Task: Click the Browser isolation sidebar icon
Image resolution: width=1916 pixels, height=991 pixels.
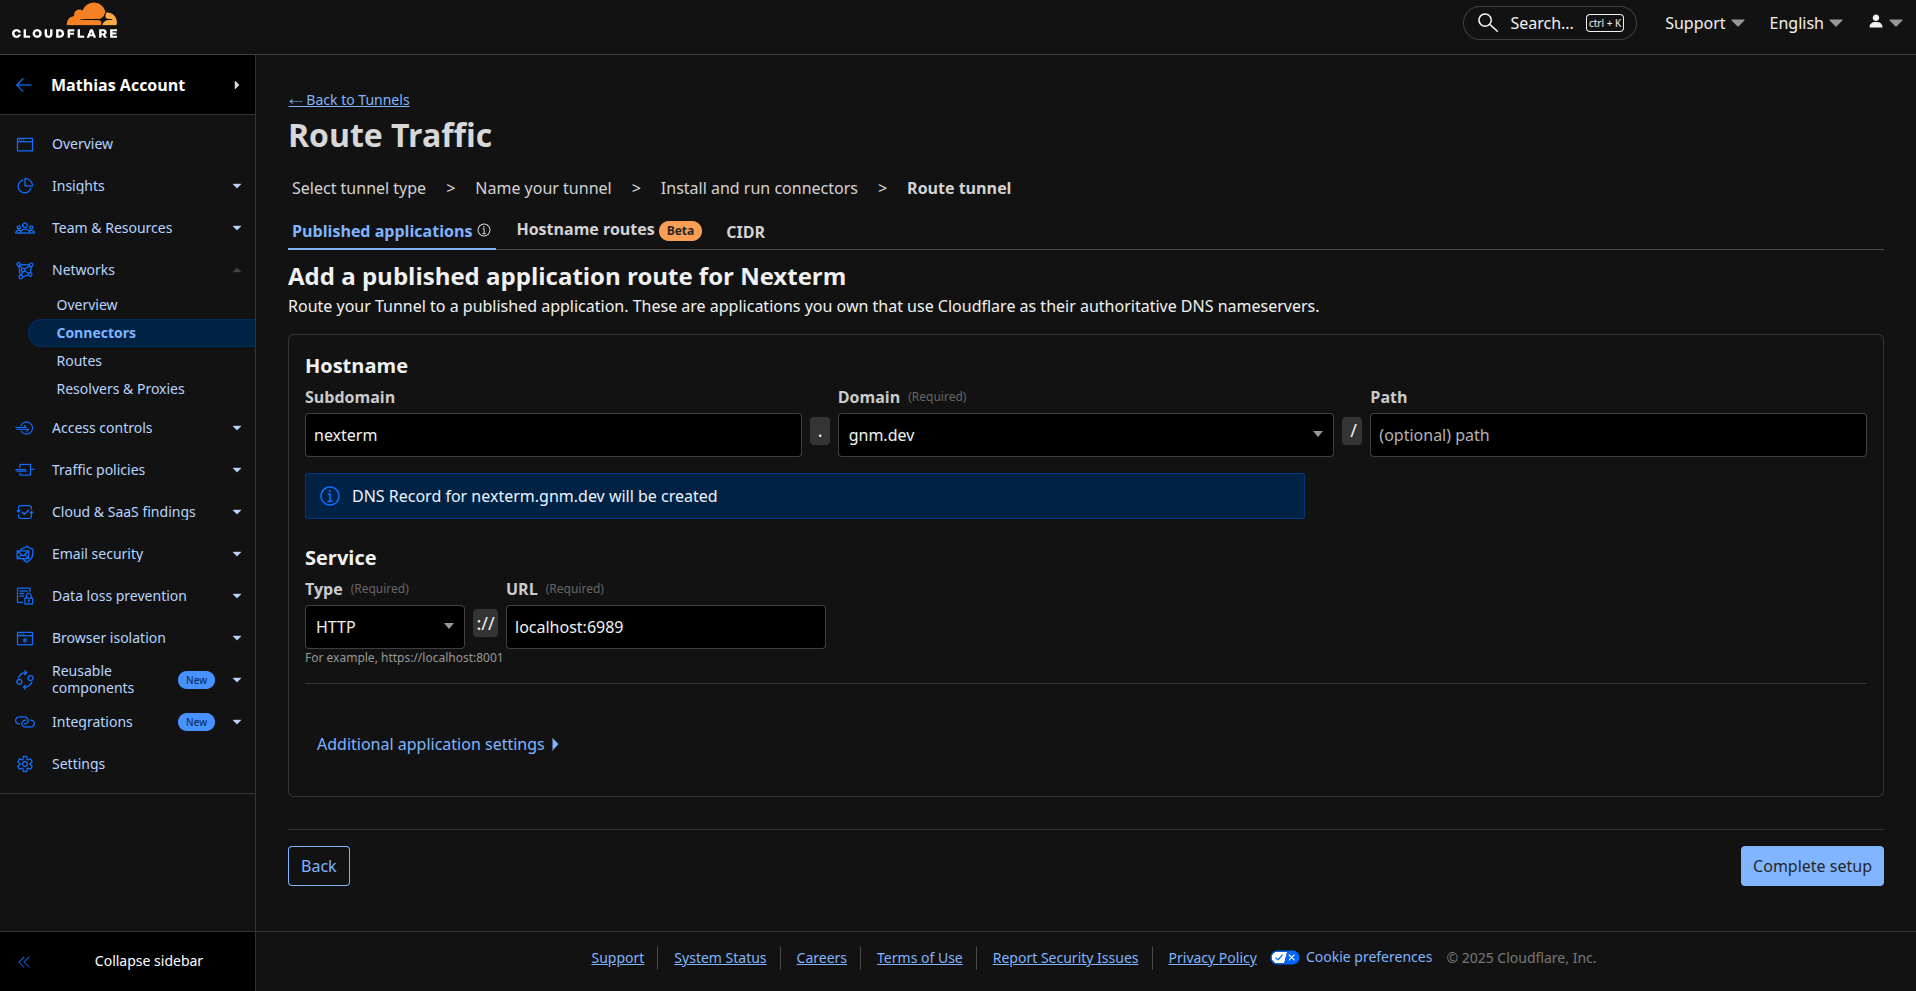Action: pos(24,637)
